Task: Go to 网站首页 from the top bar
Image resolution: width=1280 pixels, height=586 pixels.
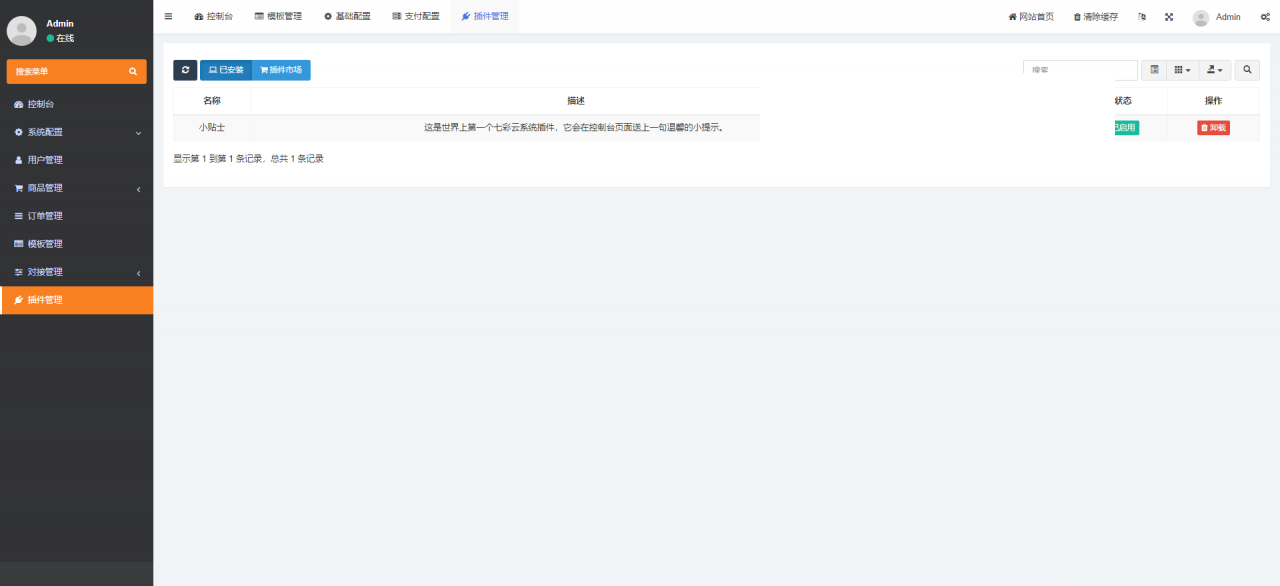Action: click(x=1031, y=16)
